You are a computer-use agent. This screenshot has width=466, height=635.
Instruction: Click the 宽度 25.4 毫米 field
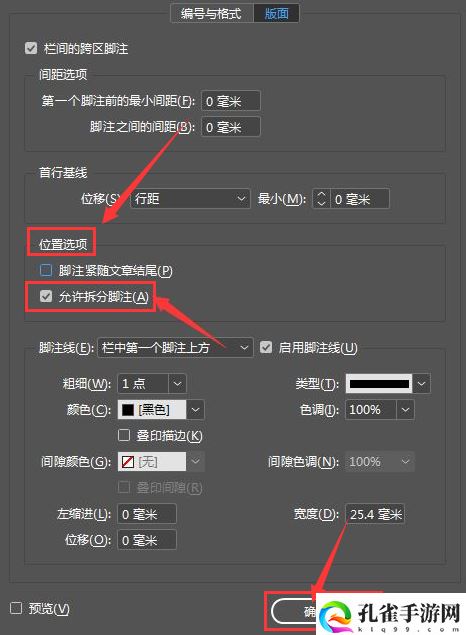click(375, 514)
